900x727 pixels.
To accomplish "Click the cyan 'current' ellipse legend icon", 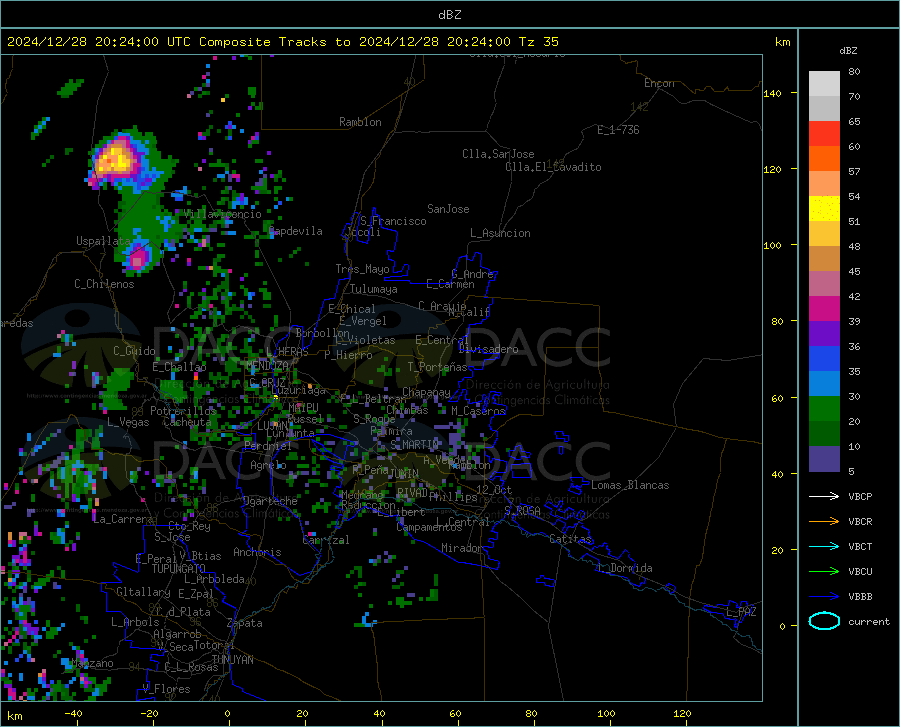I will 824,621.
